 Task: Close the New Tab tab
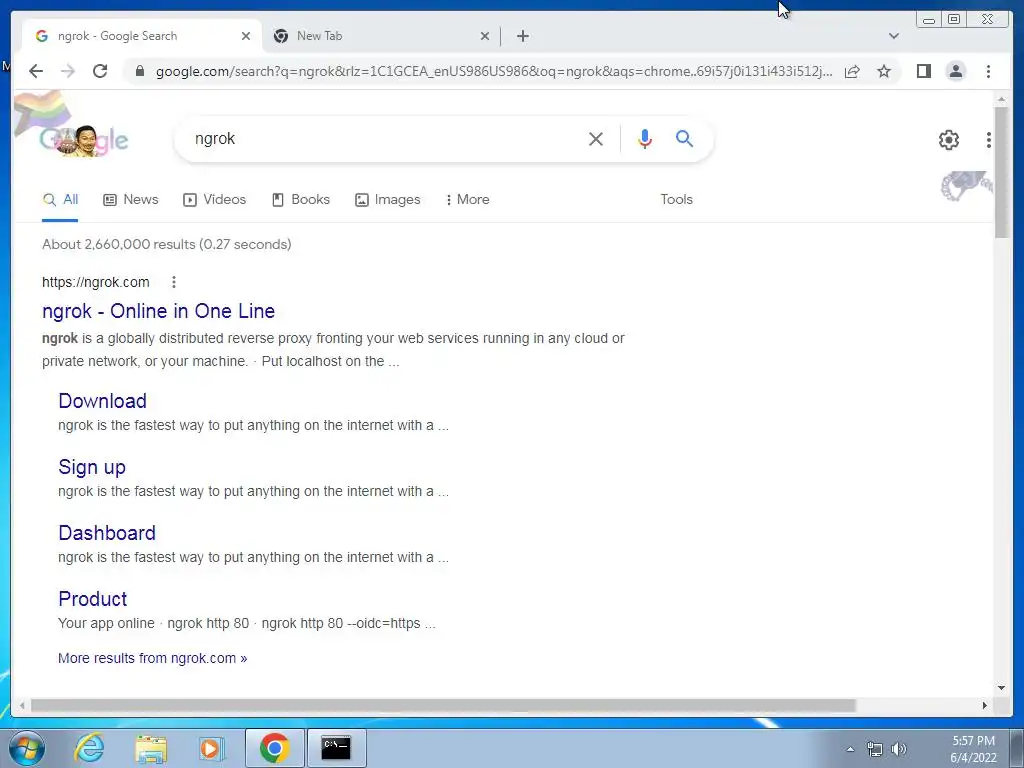click(485, 36)
